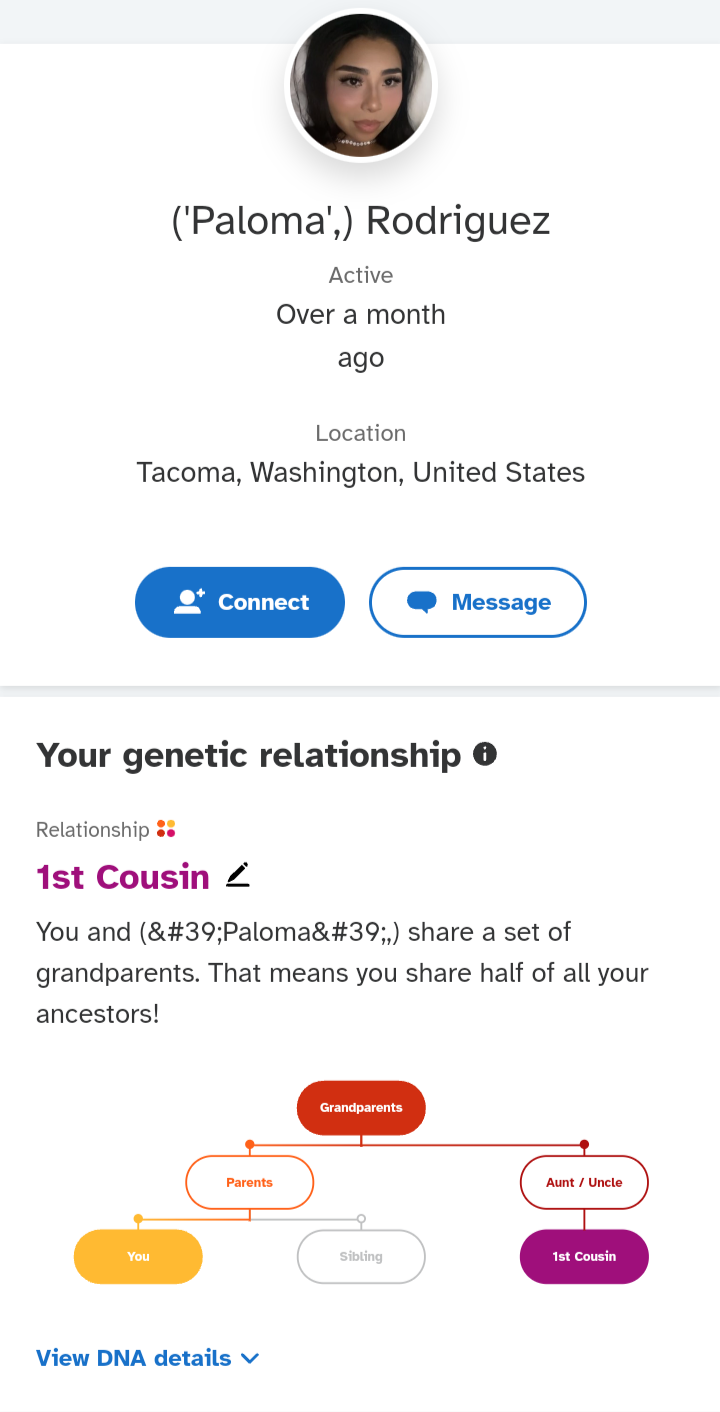Expand the DNA details section
This screenshot has height=1412, width=720.
click(148, 1358)
